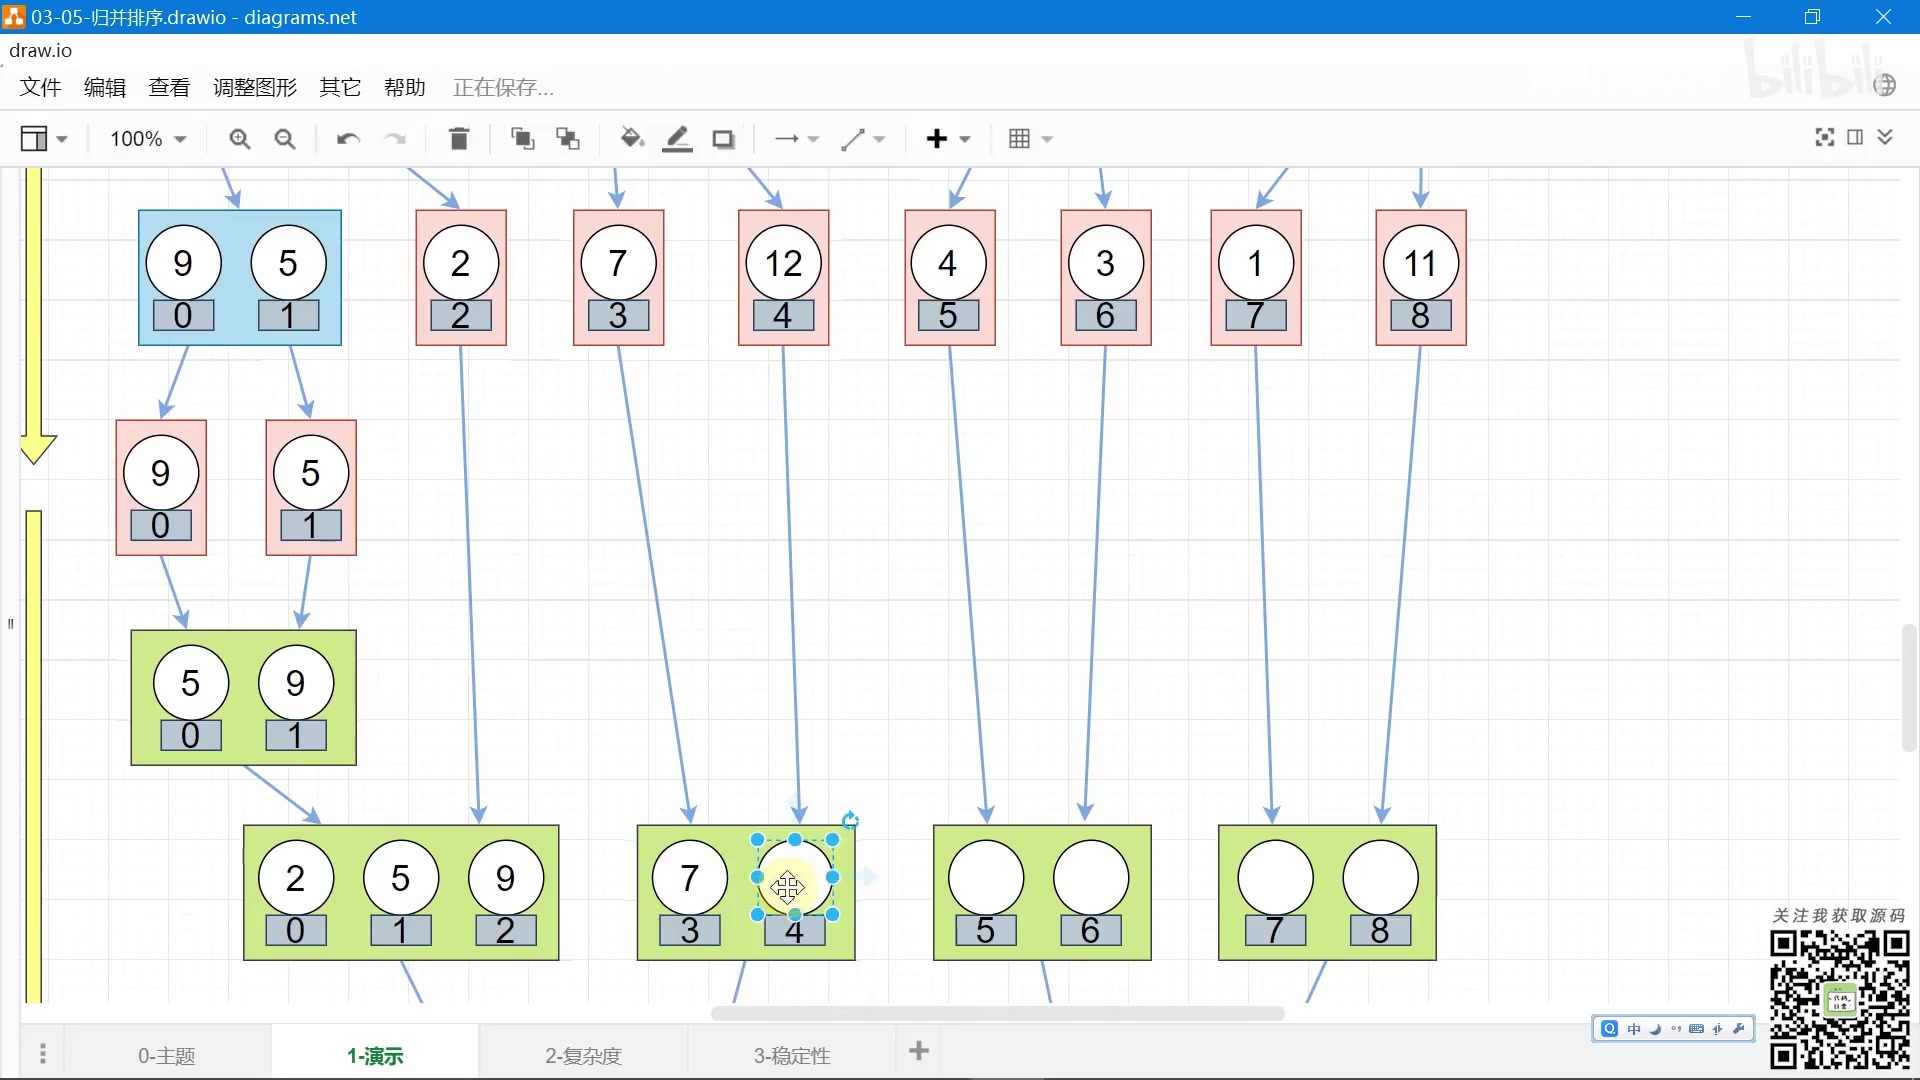Click the Zoom In magnifier icon
The height and width of the screenshot is (1080, 1920).
(239, 139)
